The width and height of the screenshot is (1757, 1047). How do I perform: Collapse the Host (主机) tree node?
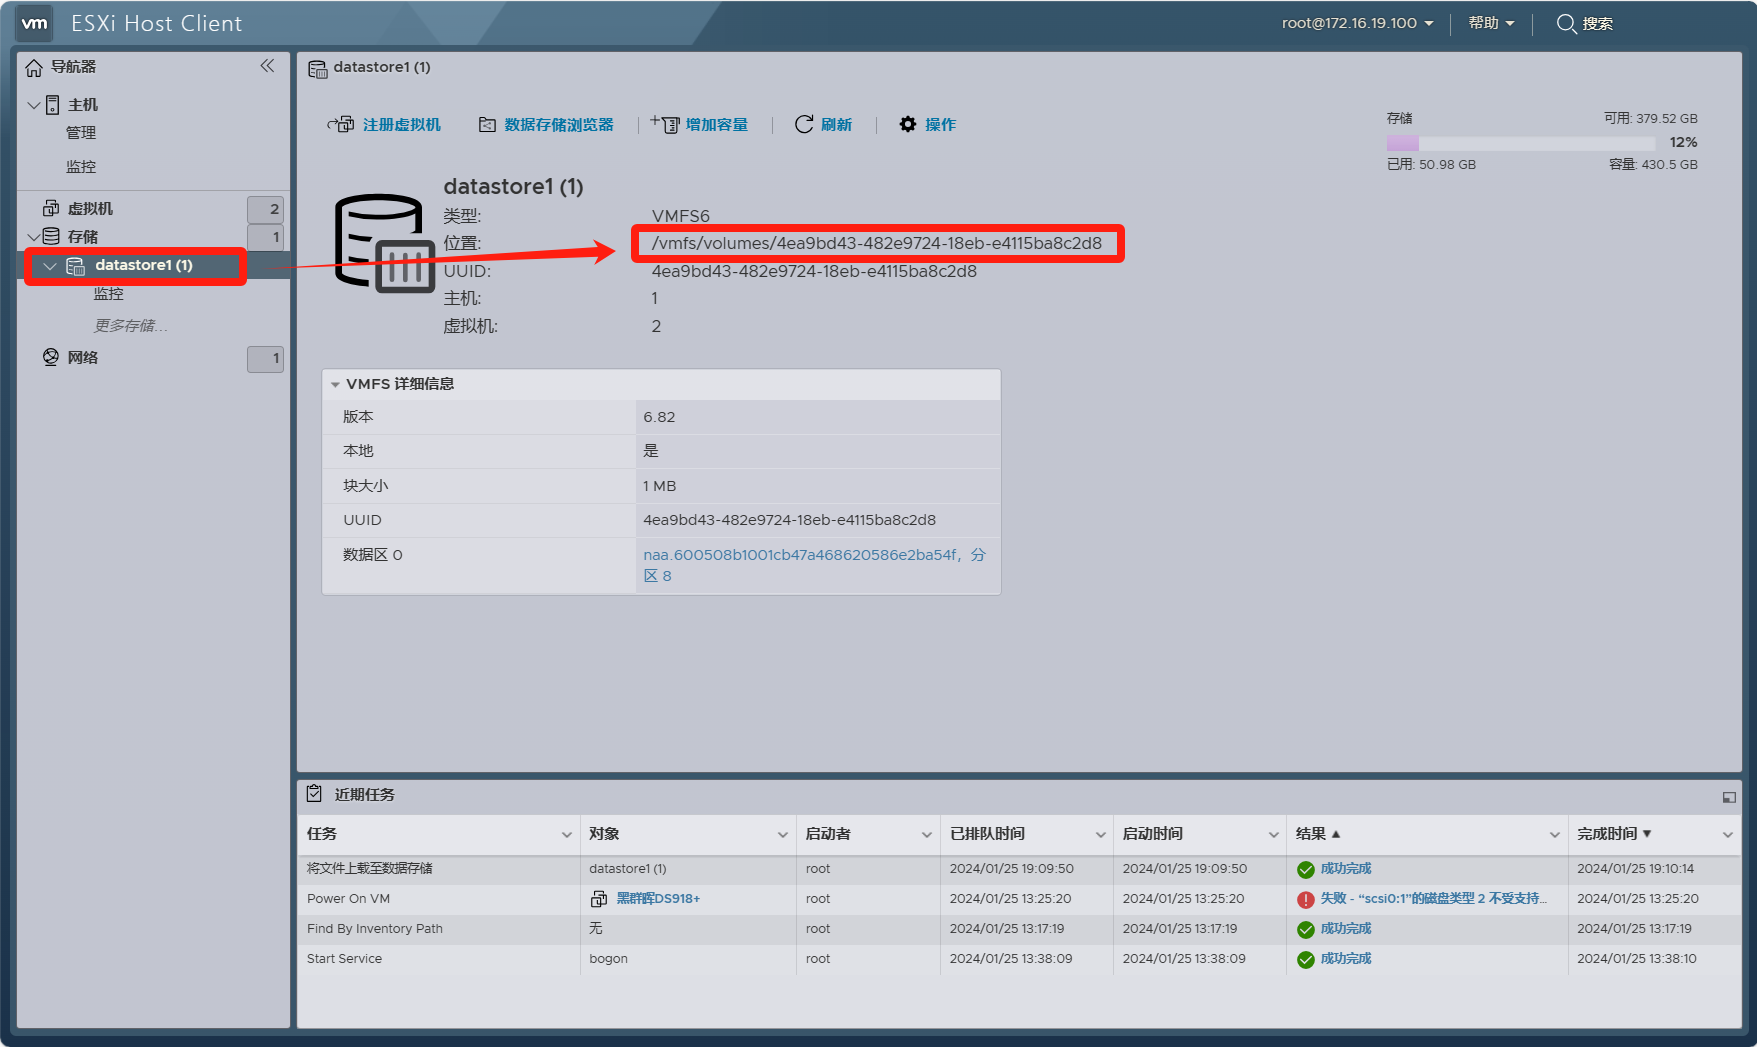[x=34, y=105]
